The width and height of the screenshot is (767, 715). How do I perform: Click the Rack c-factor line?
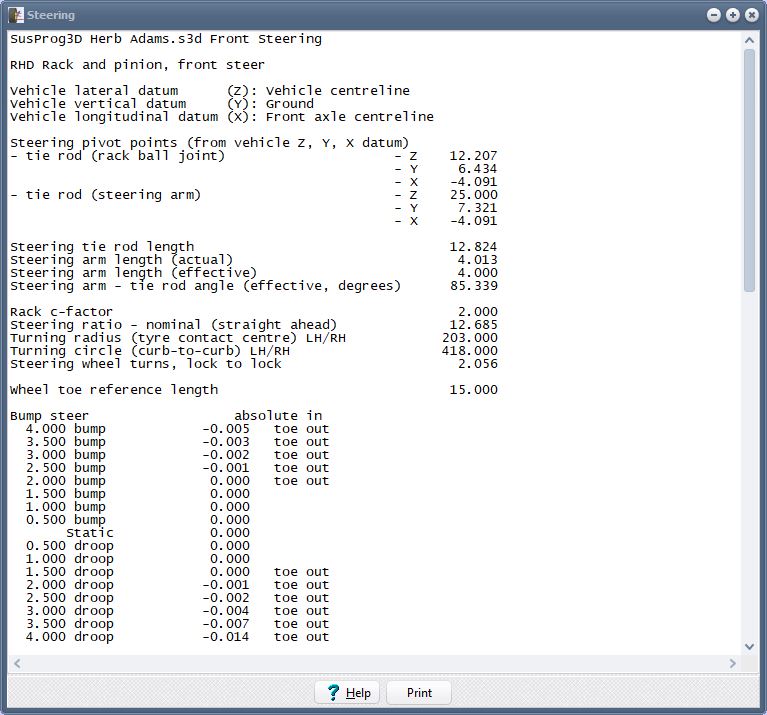pos(62,312)
